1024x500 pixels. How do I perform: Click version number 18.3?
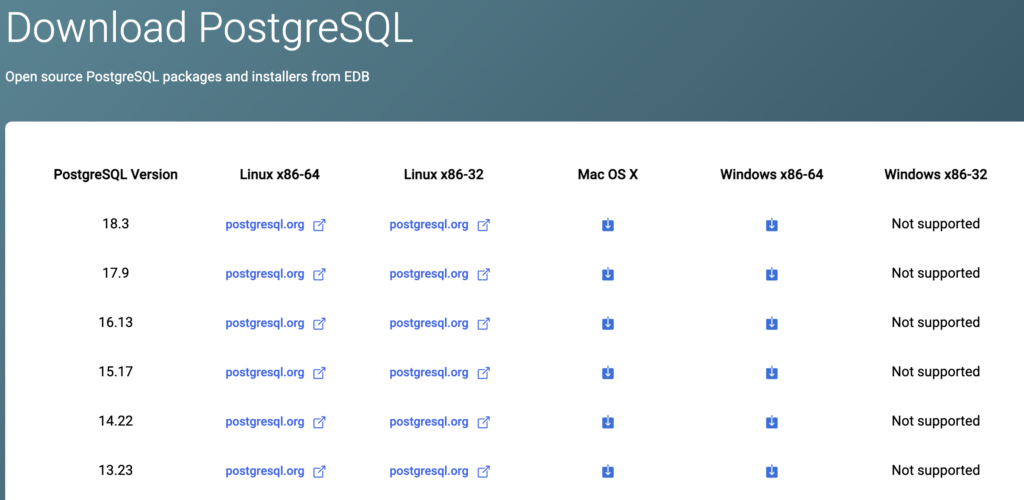tap(116, 224)
